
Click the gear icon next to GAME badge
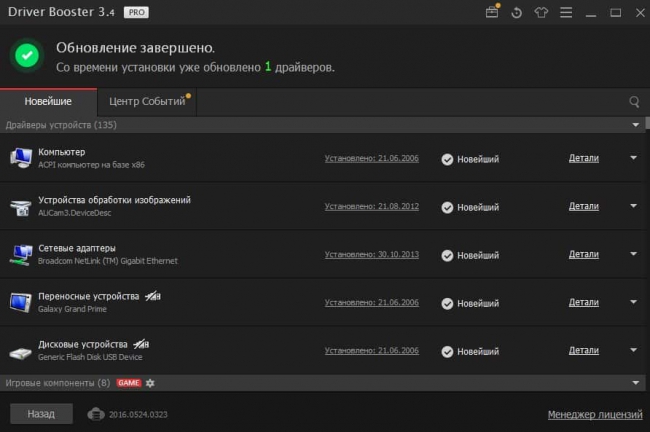point(150,383)
